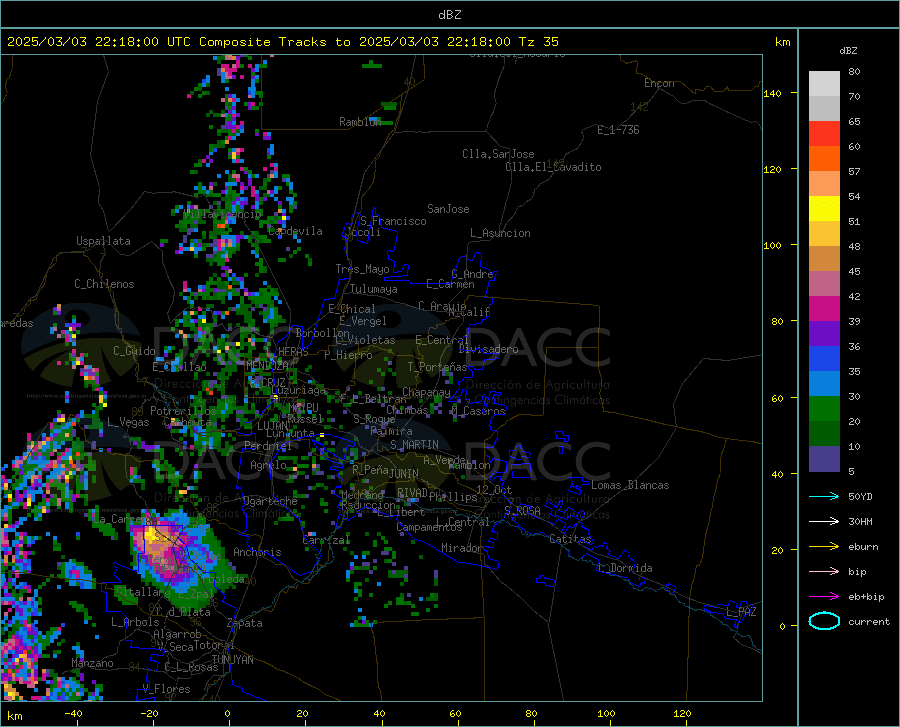Click the Anchoris map label
This screenshot has width=900, height=727.
tap(257, 553)
